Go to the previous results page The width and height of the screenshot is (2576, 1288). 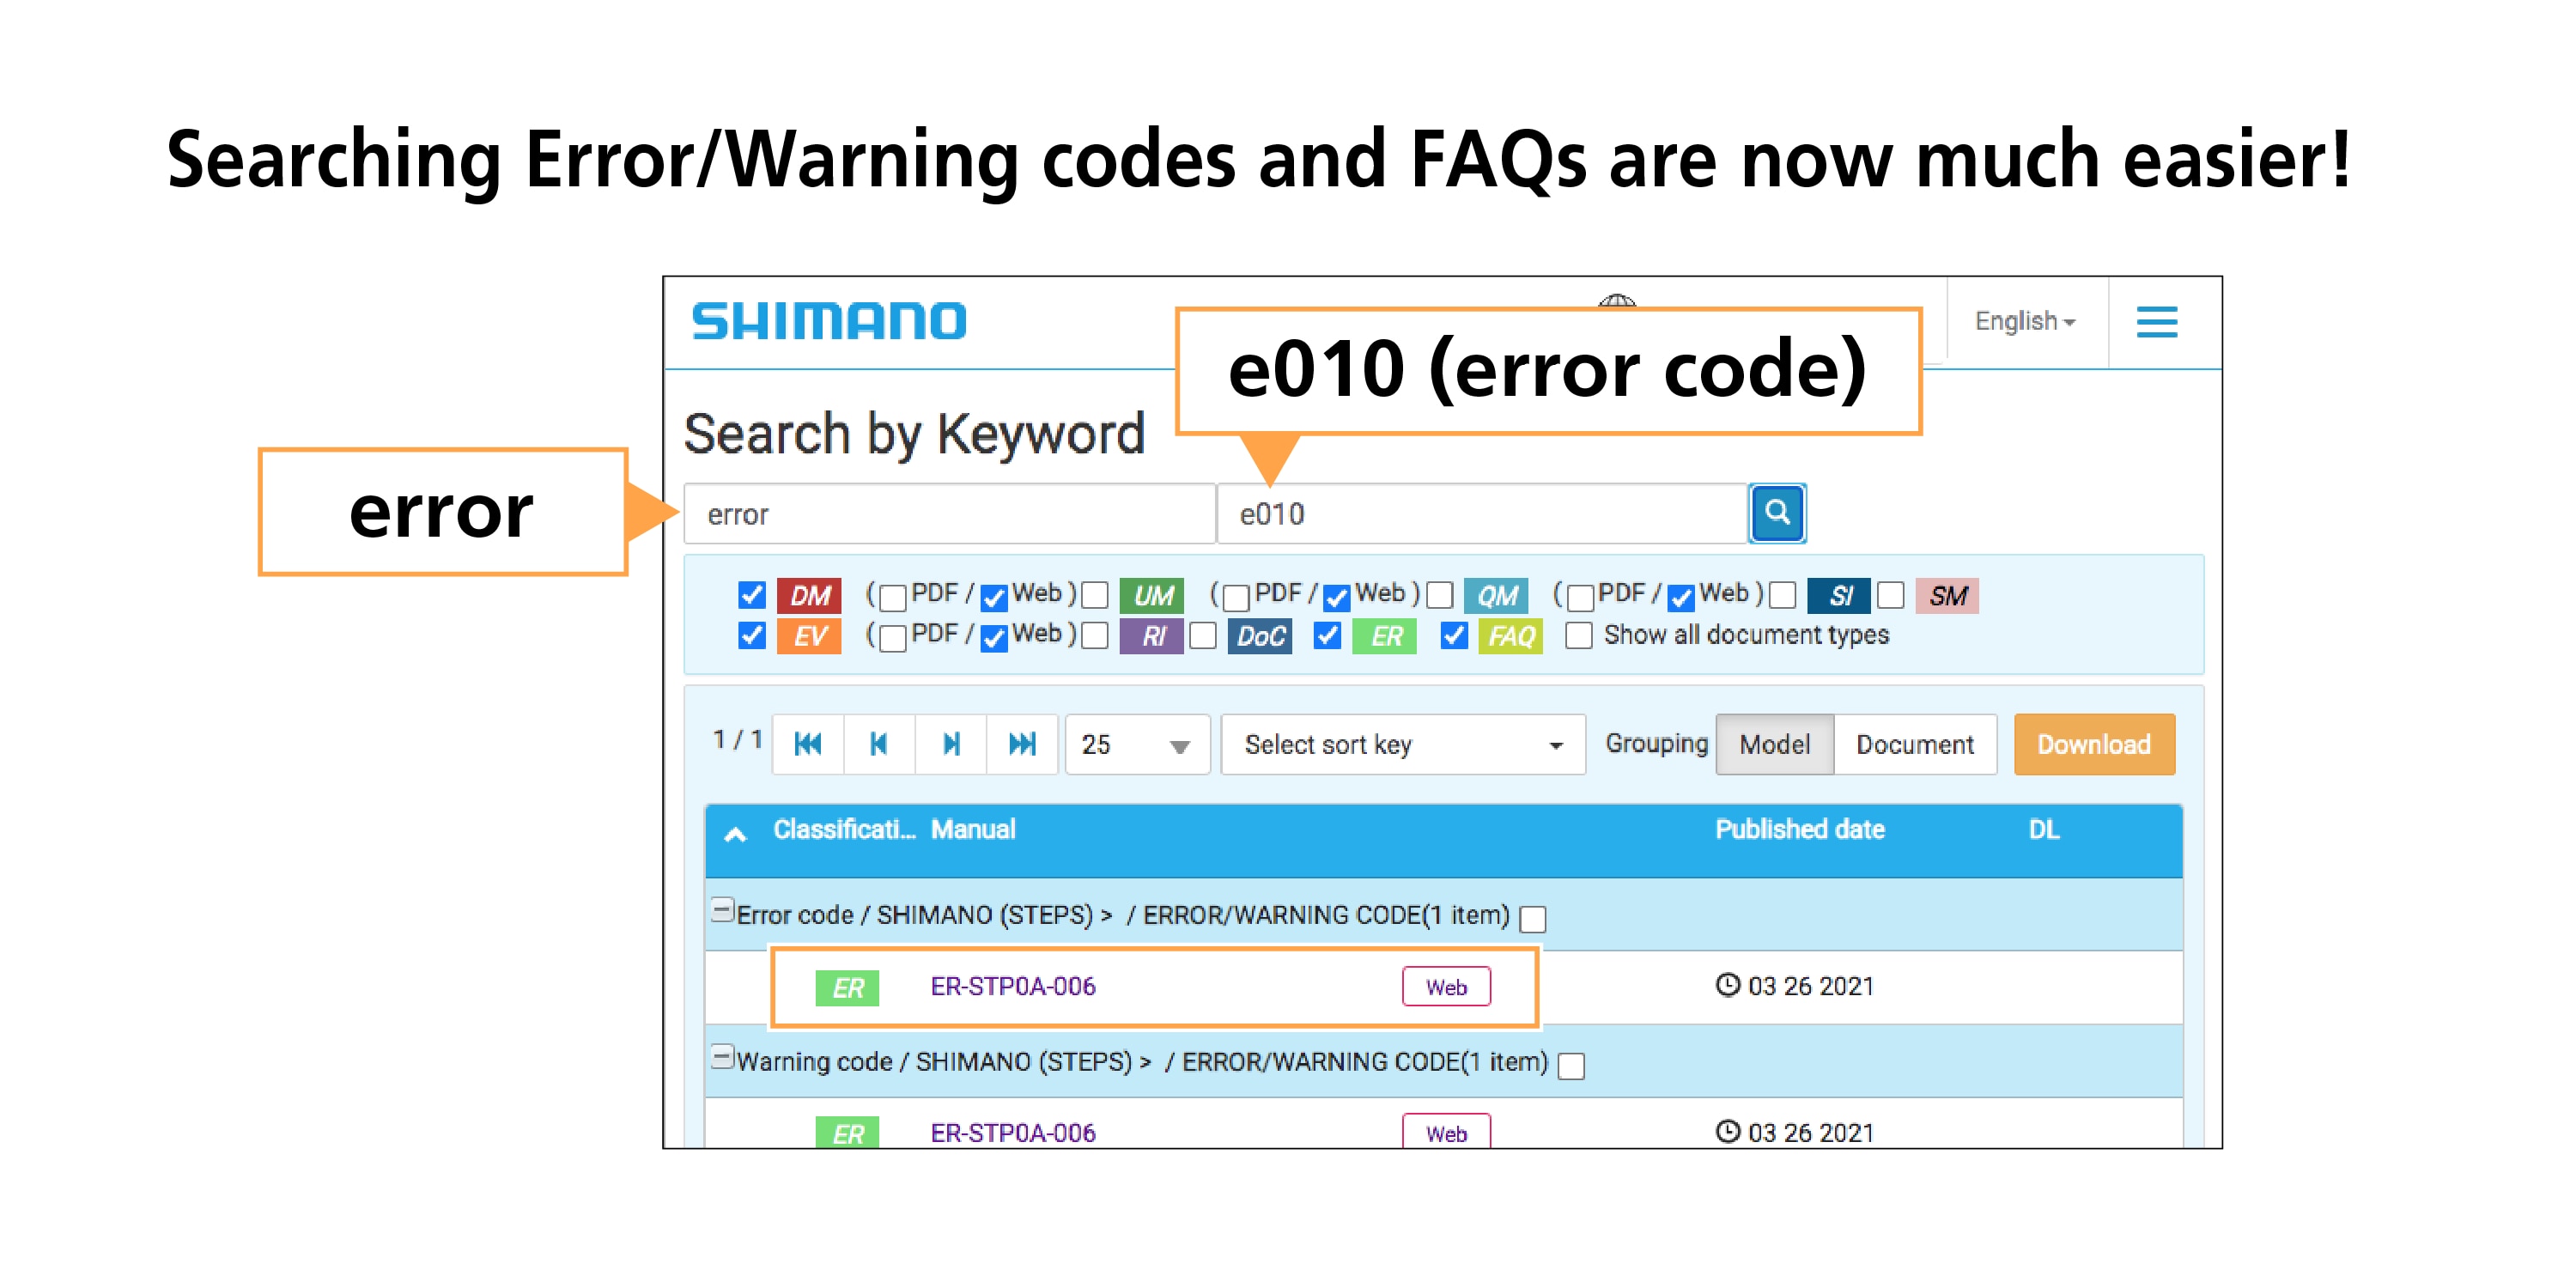click(879, 744)
